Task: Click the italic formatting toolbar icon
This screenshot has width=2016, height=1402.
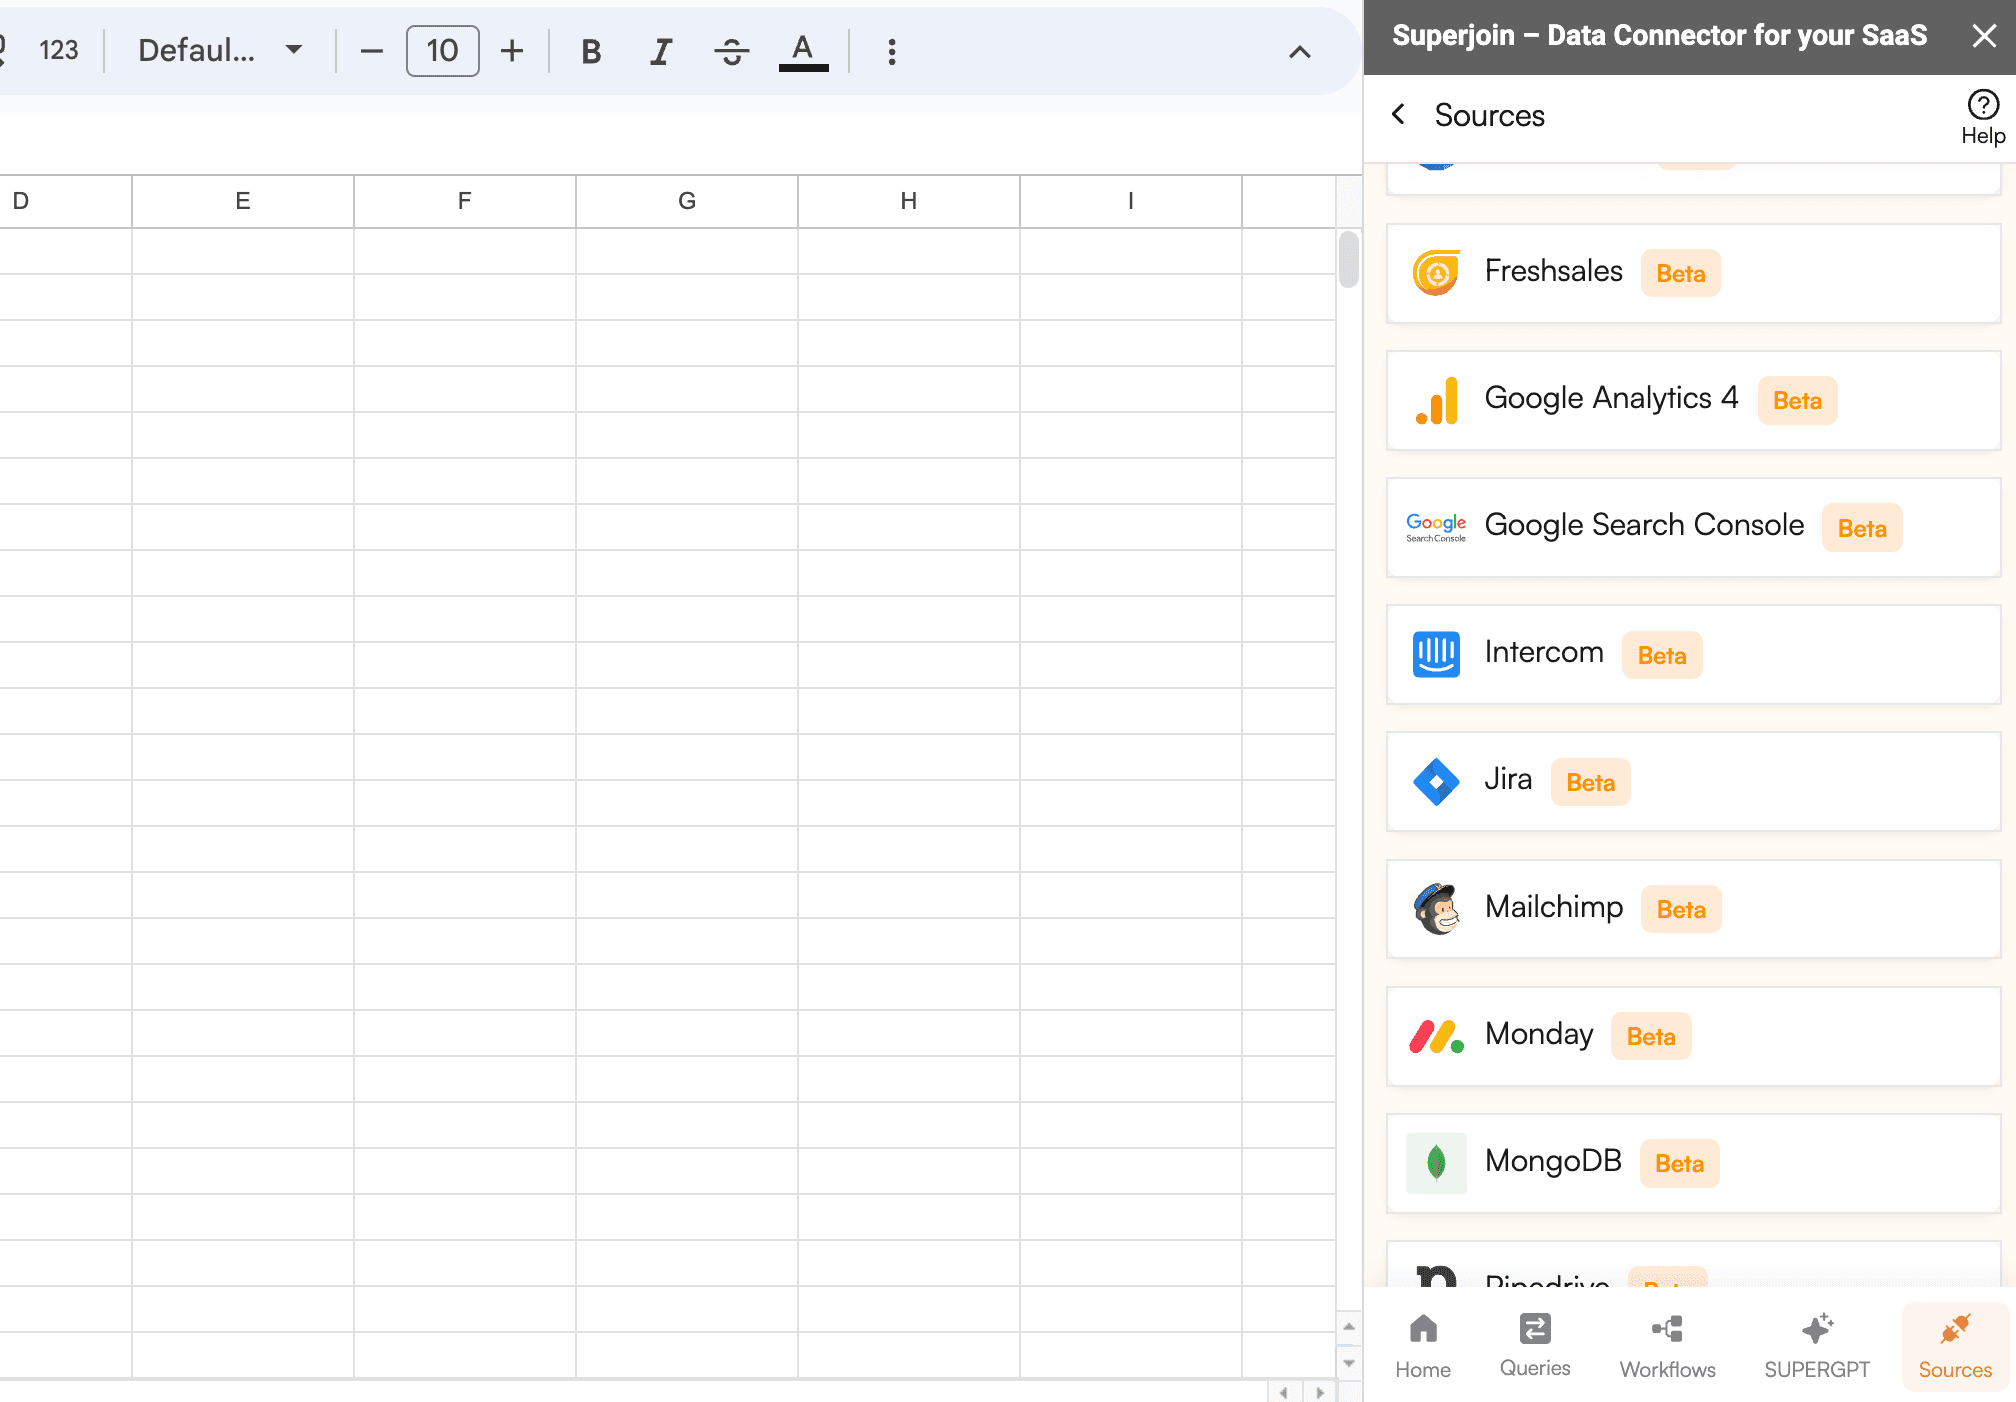Action: 660,52
